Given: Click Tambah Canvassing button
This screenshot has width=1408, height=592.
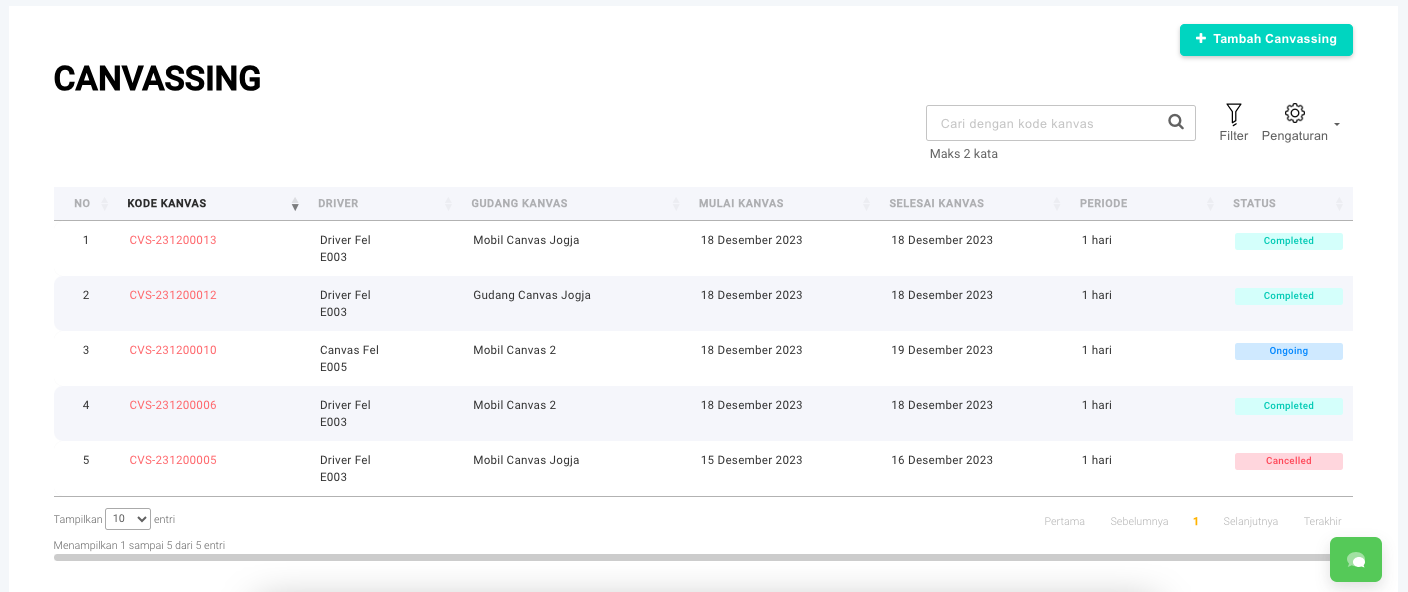Looking at the screenshot, I should tap(1266, 39).
